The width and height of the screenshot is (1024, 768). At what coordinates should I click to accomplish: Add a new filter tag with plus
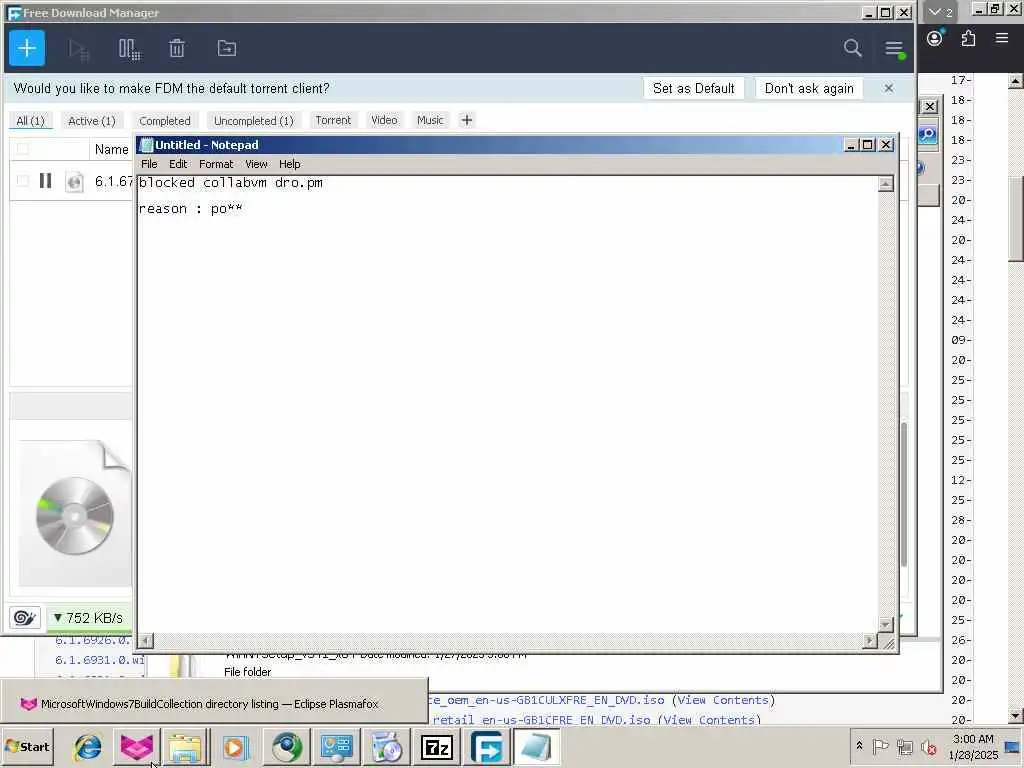466,120
